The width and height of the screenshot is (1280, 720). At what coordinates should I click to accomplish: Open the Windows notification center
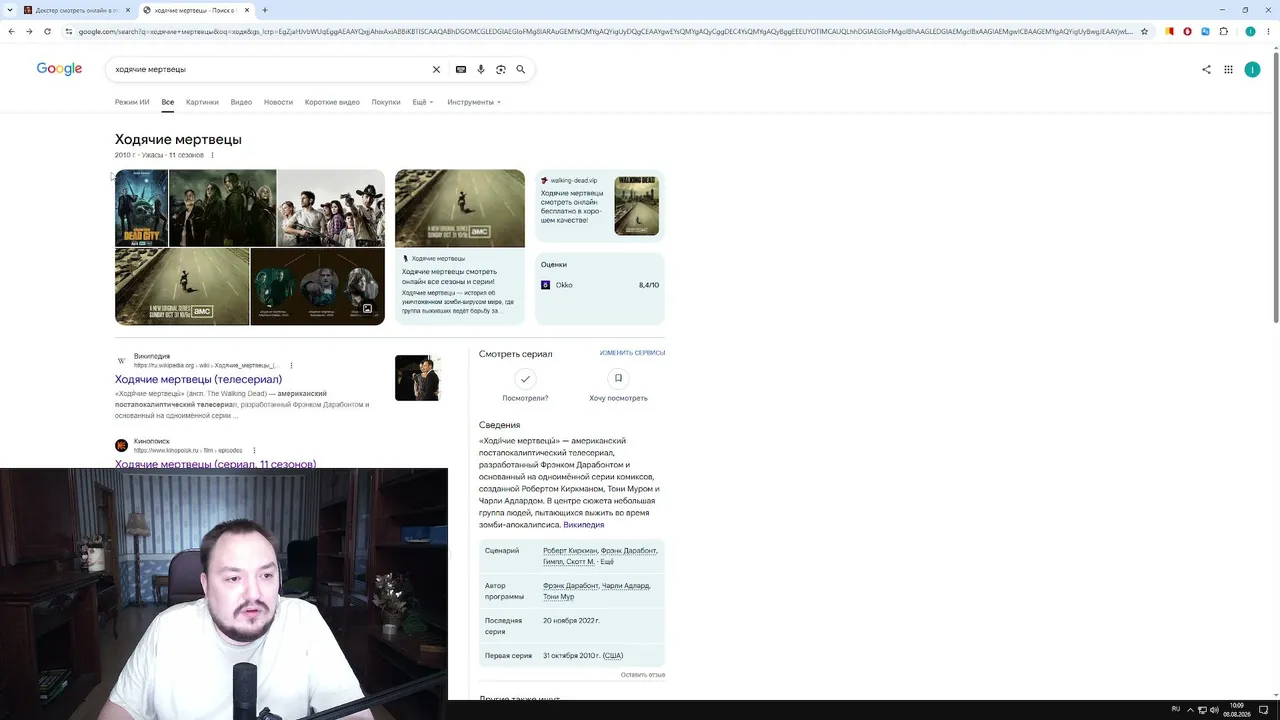pyautogui.click(x=1263, y=710)
